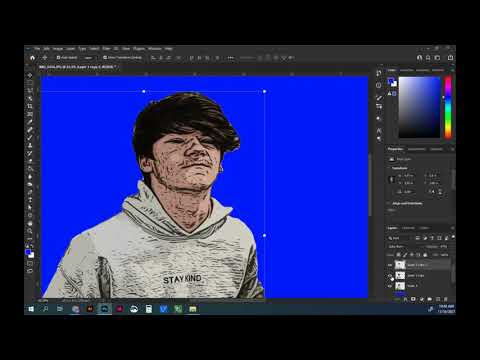Viewport: 480px width, 360px height.
Task: Select the top layer thumbnail
Action: click(x=400, y=265)
